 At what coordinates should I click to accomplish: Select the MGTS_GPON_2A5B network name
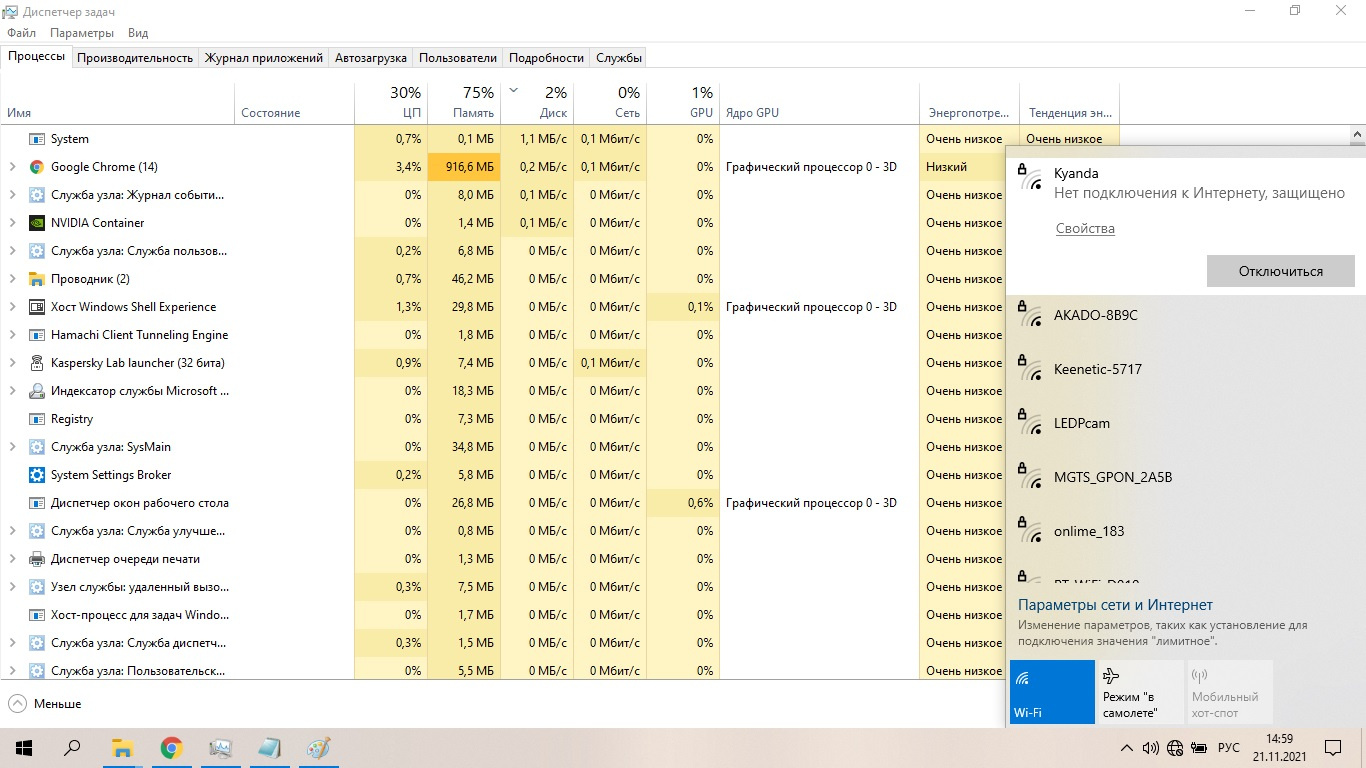click(1113, 477)
